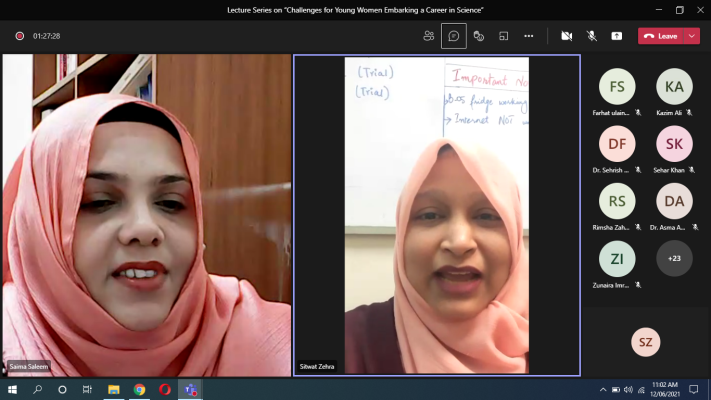Turn on the camera
This screenshot has width=711, height=400.
click(x=566, y=36)
